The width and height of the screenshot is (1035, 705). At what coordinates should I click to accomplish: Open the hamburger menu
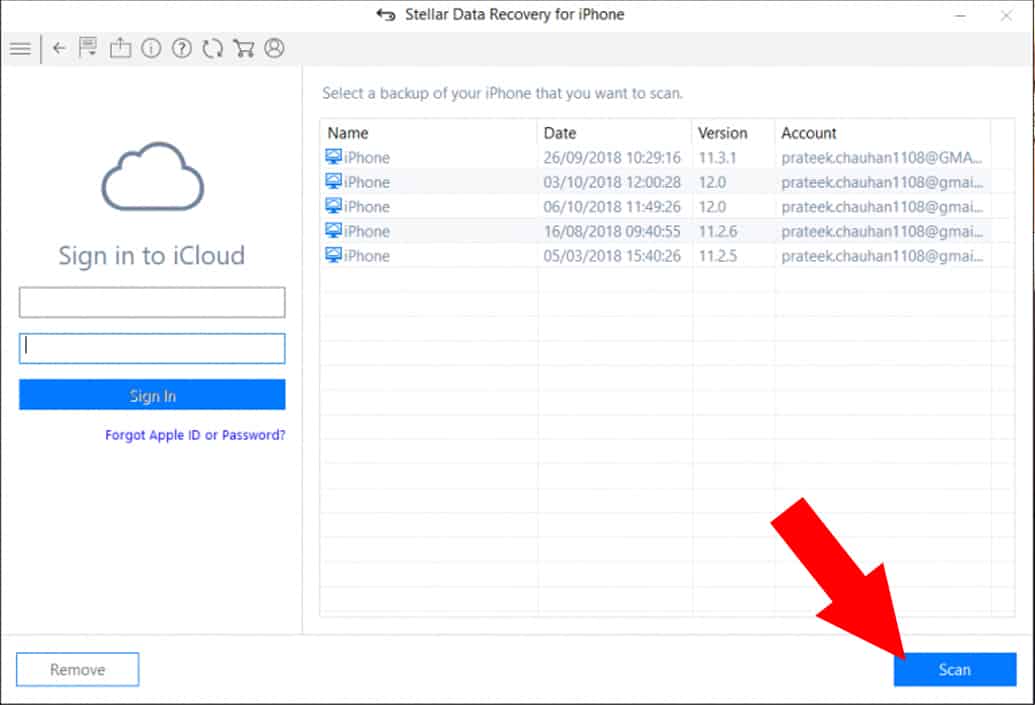tap(20, 48)
